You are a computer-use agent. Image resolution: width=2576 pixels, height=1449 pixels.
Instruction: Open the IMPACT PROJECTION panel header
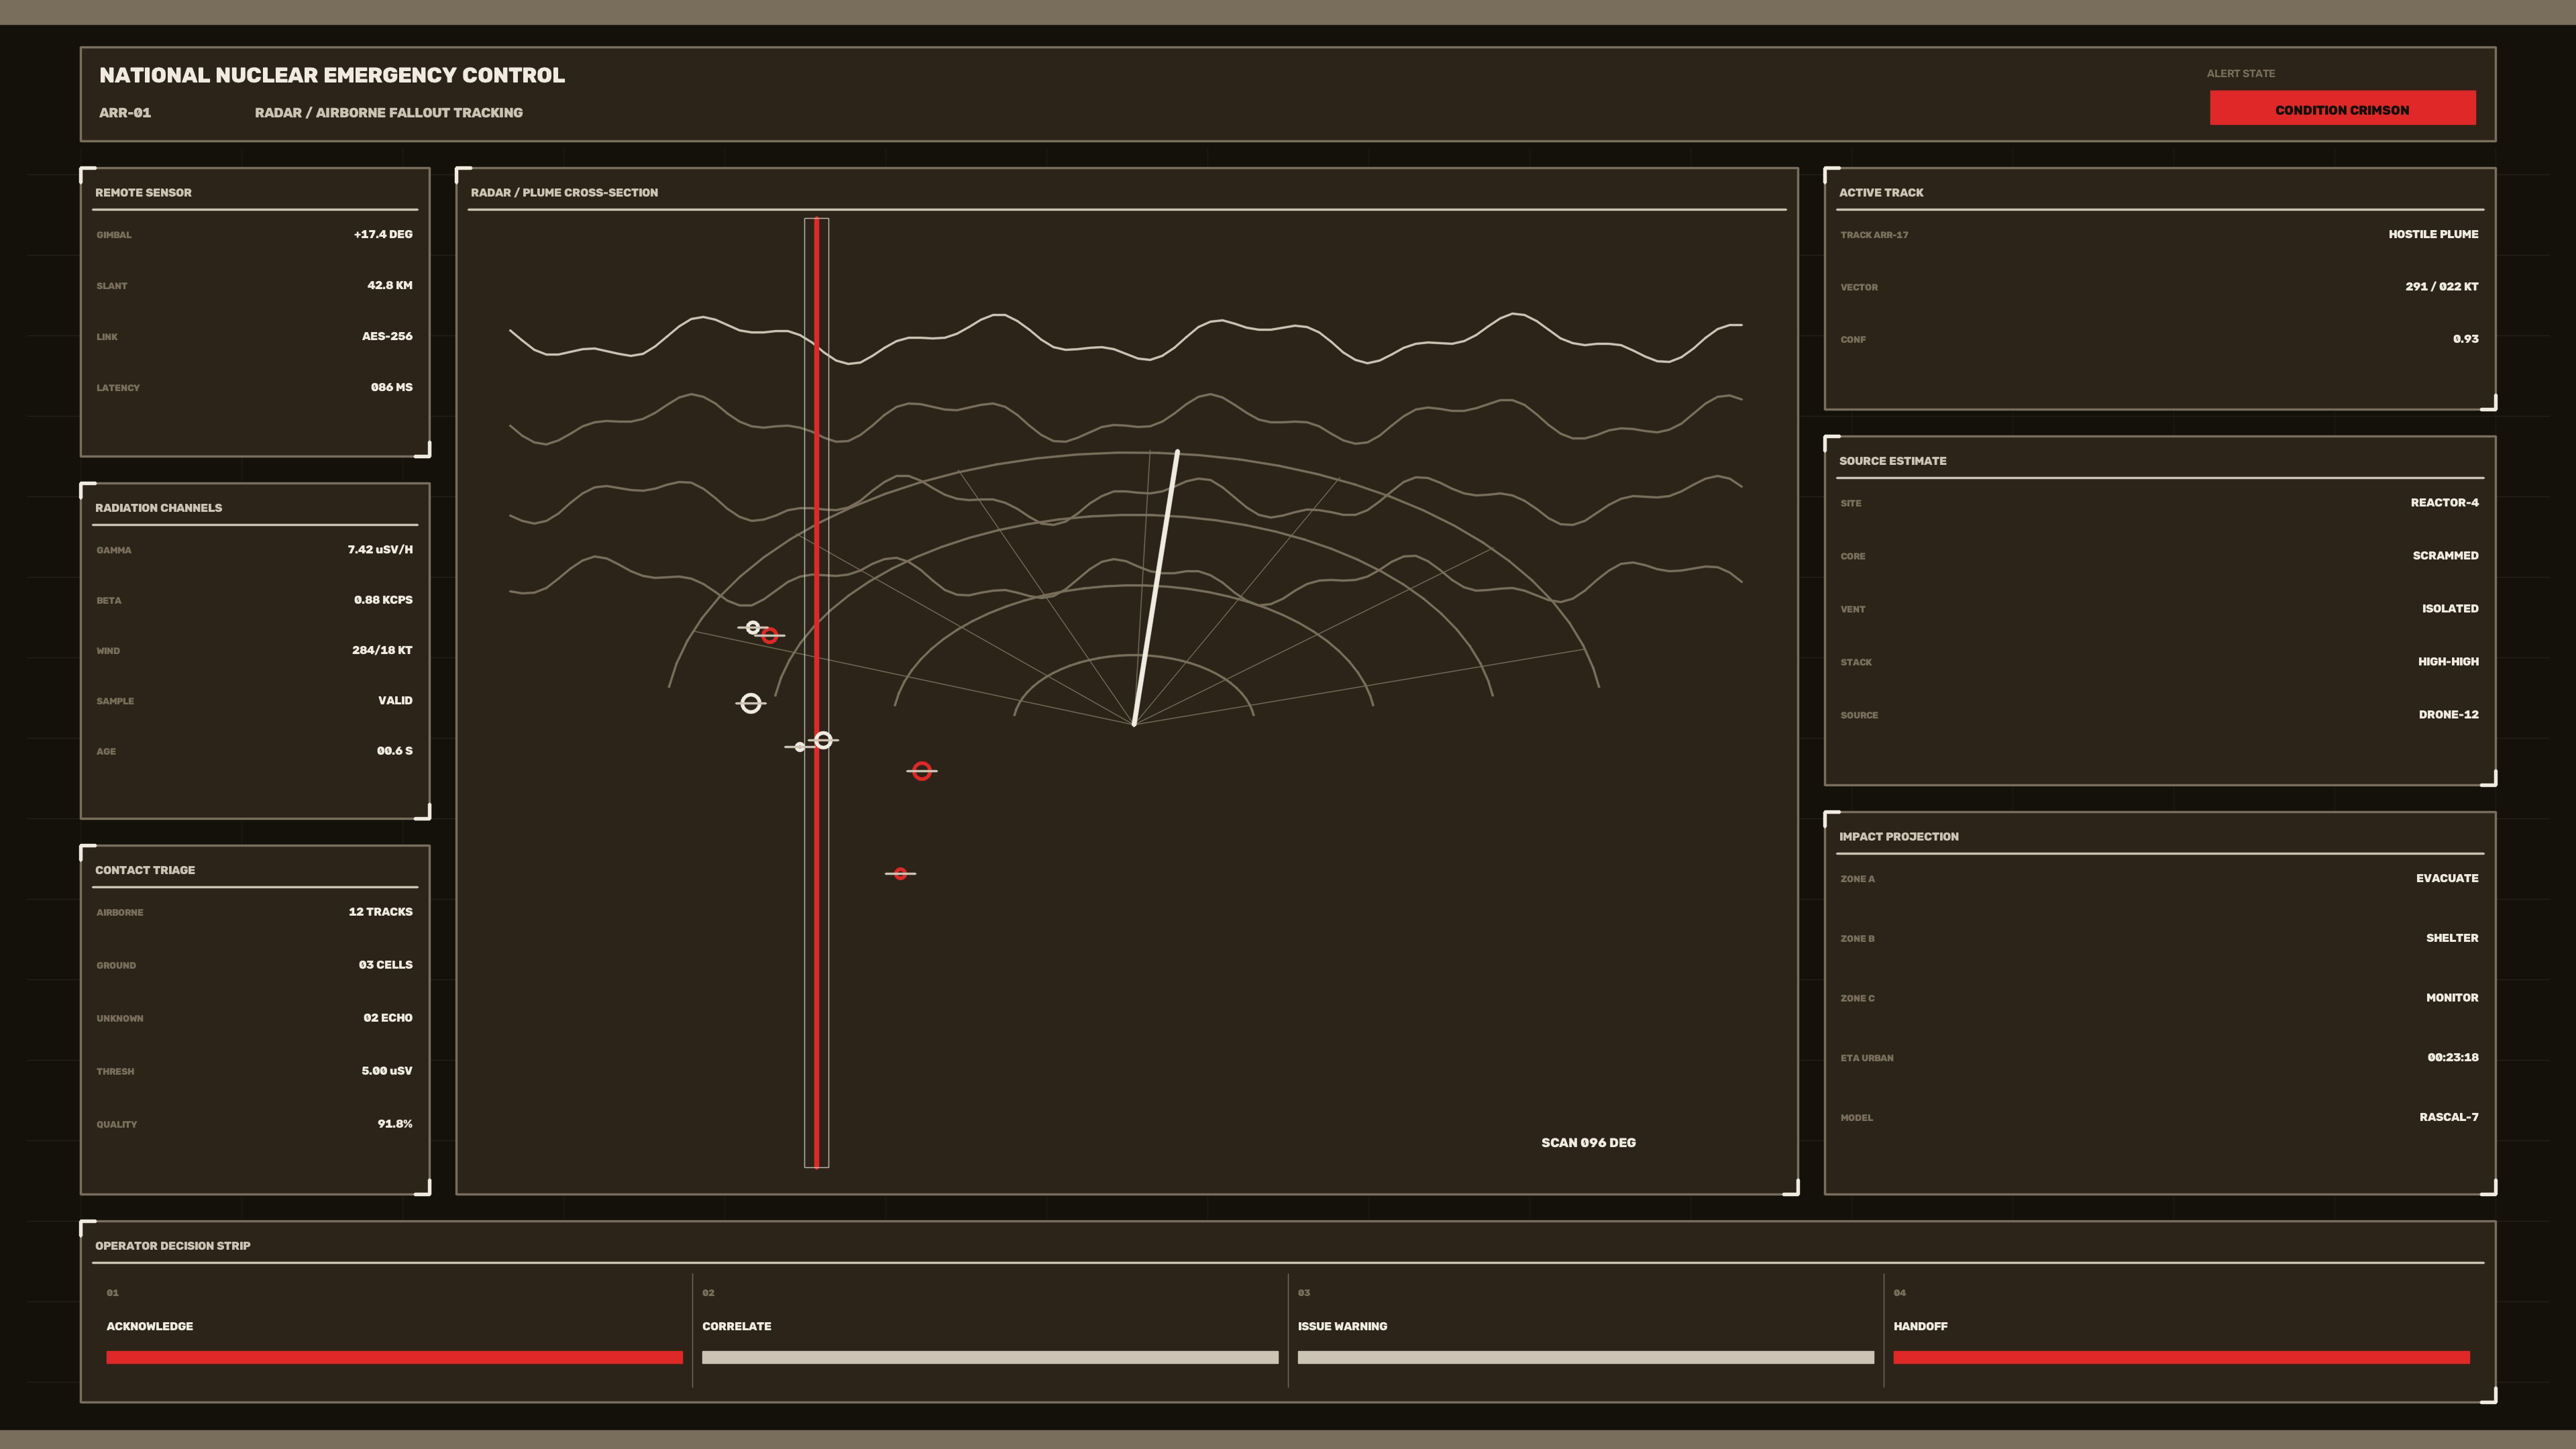tap(1898, 837)
